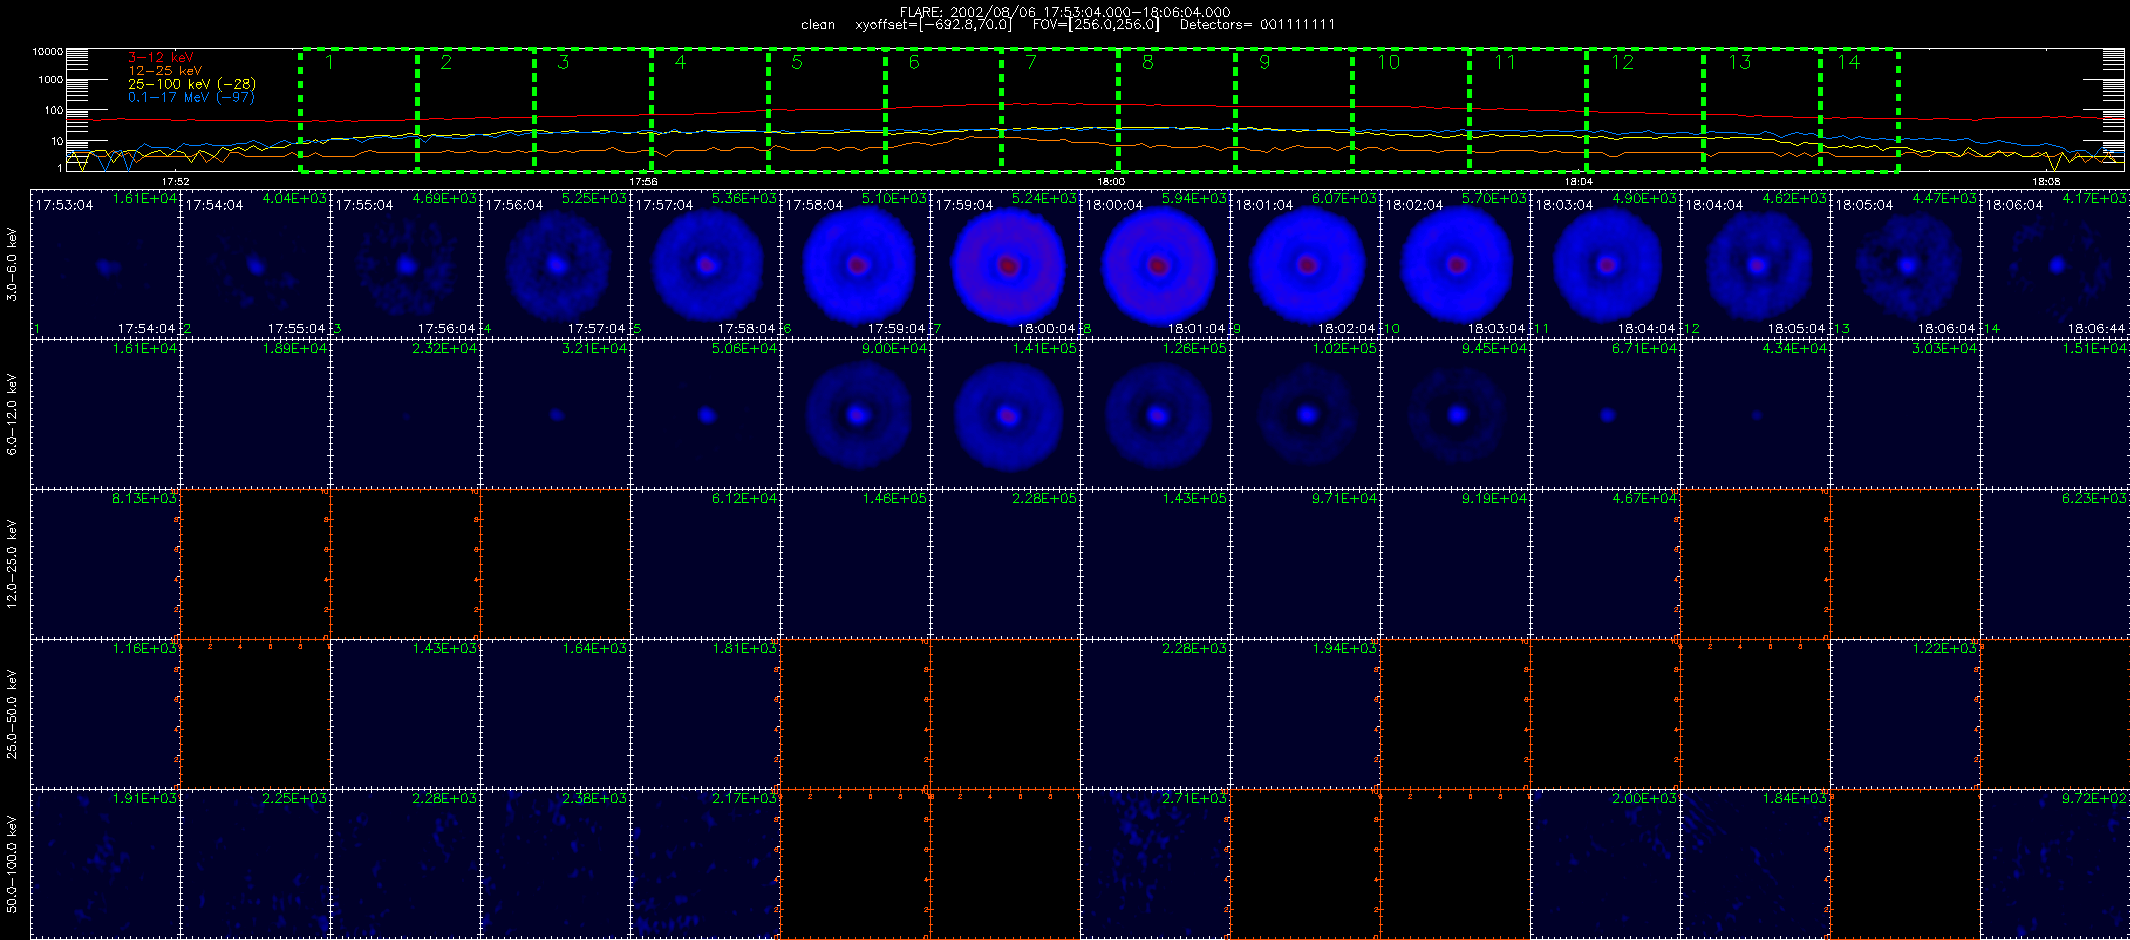Click the 50.0-100.0 keV row label
This screenshot has width=2130, height=940.
pyautogui.click(x=12, y=864)
